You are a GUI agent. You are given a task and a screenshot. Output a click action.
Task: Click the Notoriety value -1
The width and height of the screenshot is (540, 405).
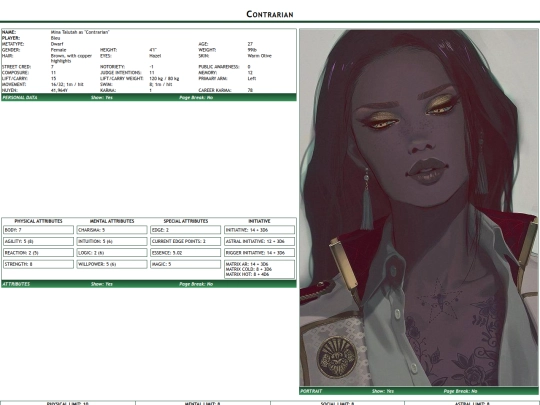tap(151, 67)
